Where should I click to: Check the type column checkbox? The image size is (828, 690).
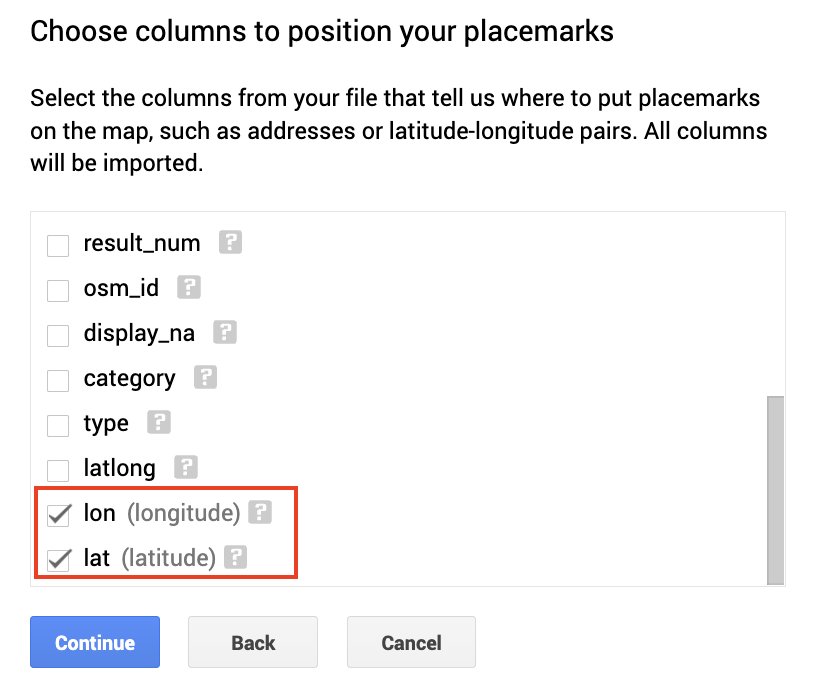(58, 426)
